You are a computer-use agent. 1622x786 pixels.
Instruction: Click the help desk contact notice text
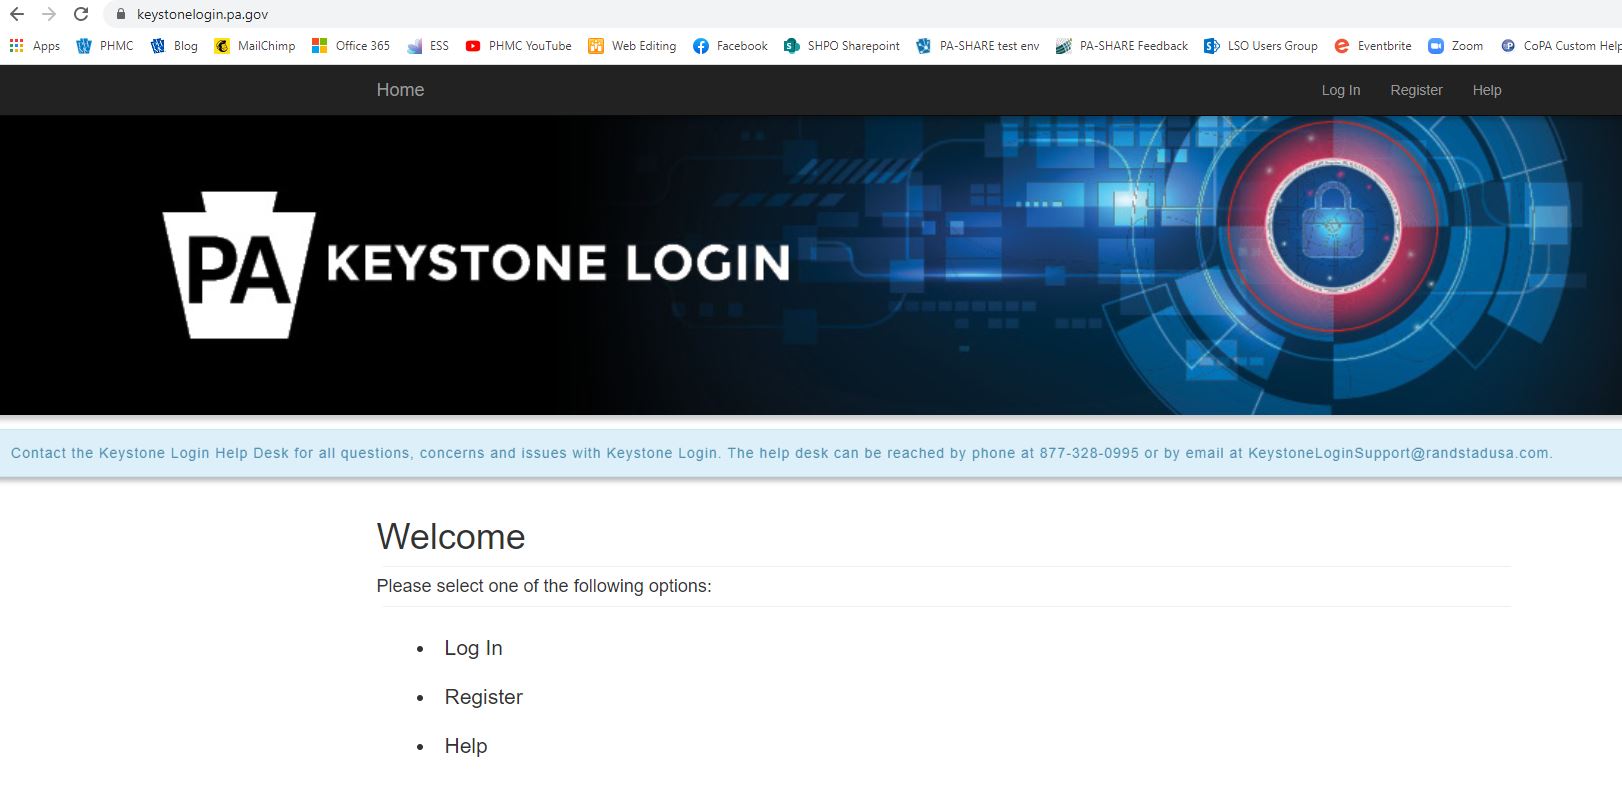click(781, 453)
